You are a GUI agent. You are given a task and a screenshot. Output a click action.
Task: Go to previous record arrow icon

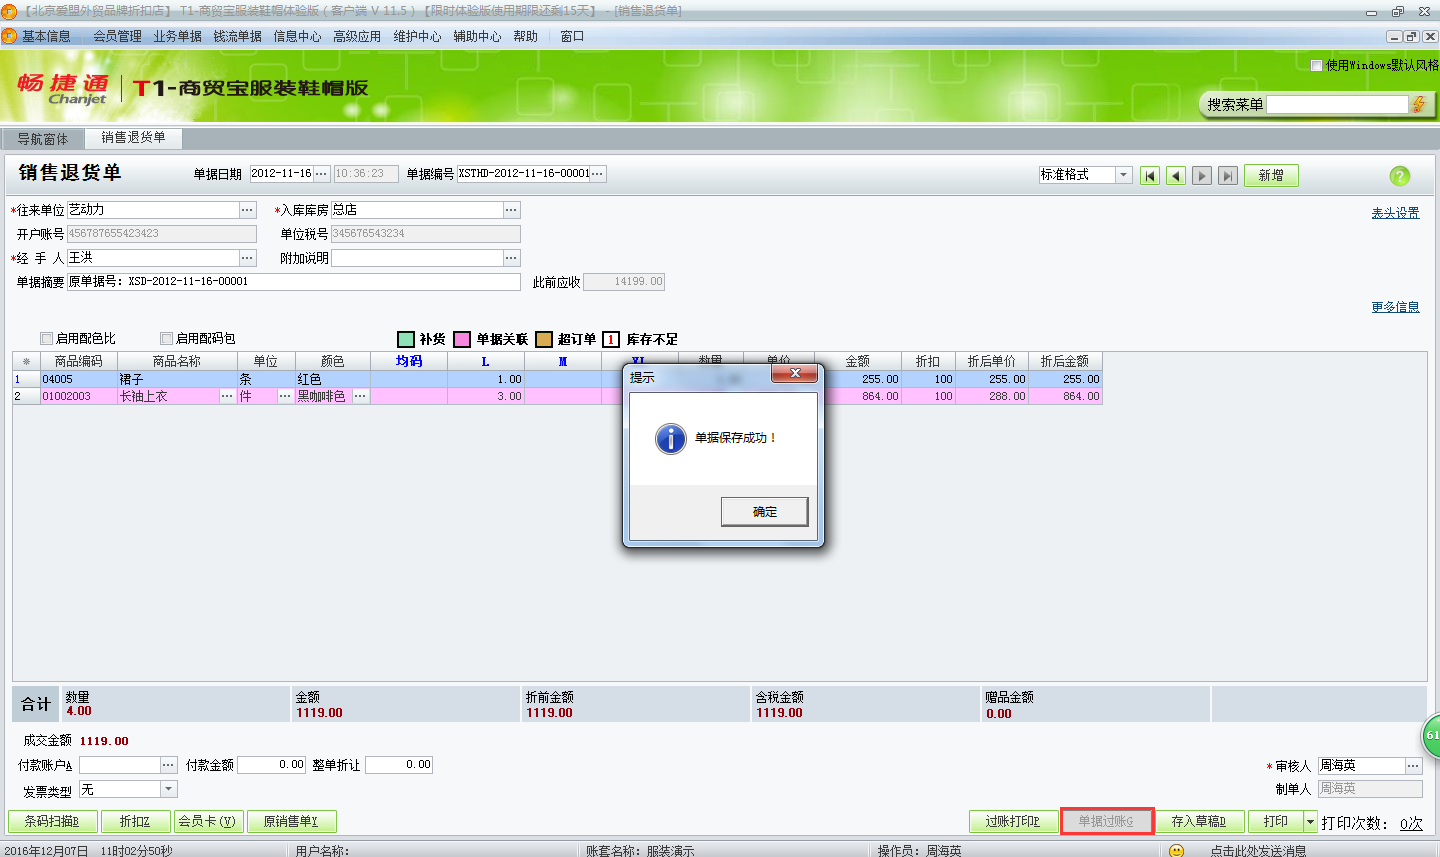point(1176,176)
